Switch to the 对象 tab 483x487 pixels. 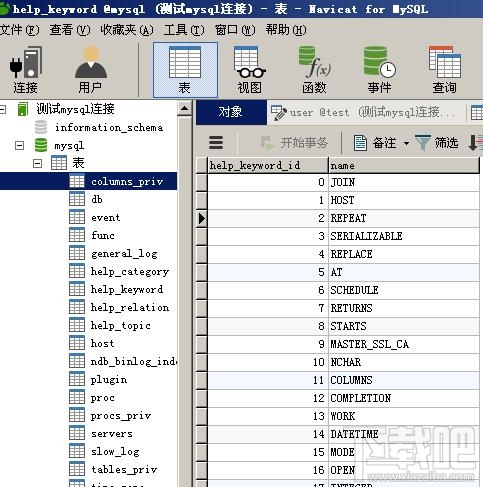231,112
